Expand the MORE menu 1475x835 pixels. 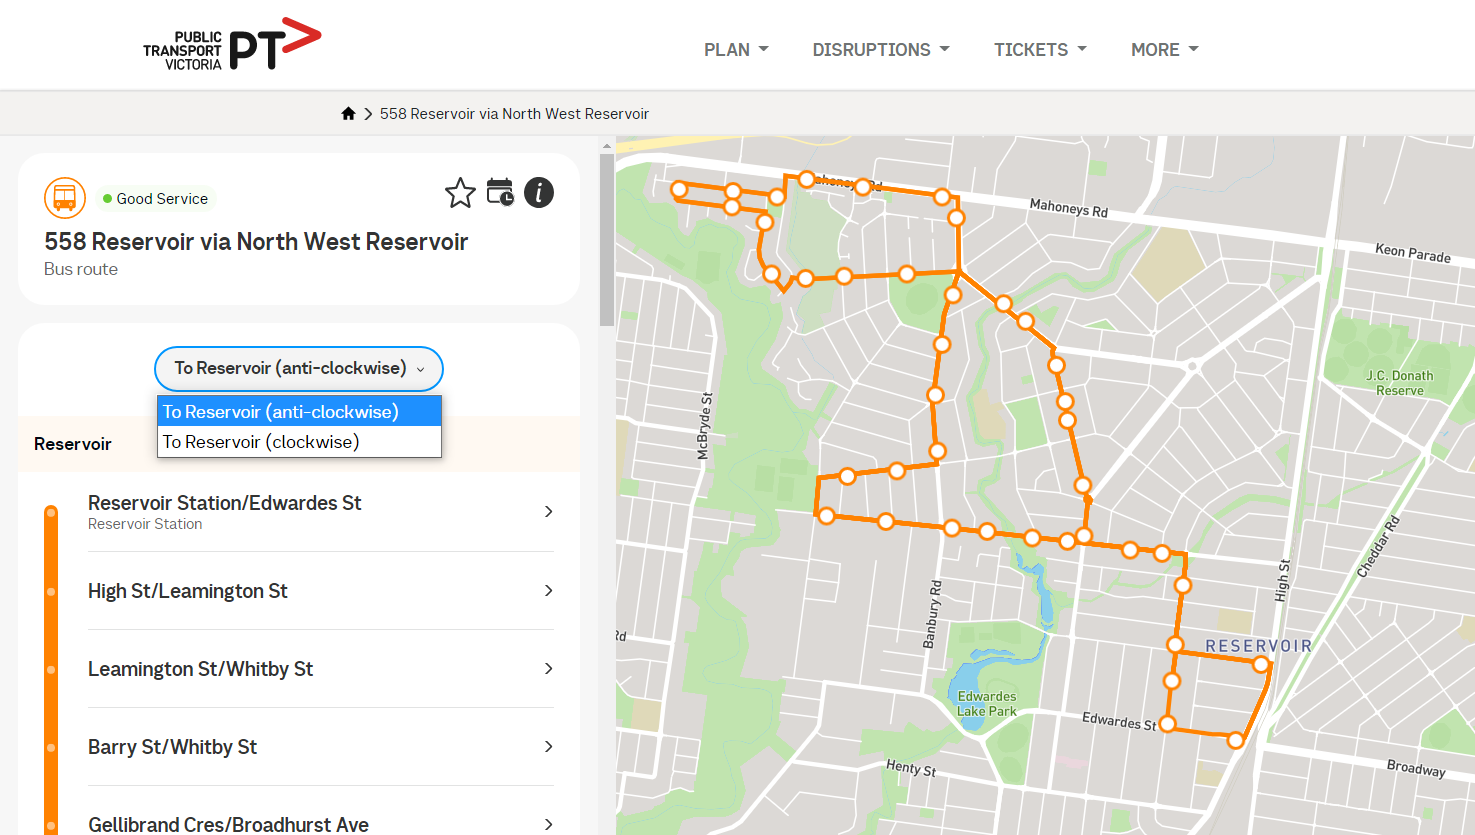point(1164,50)
